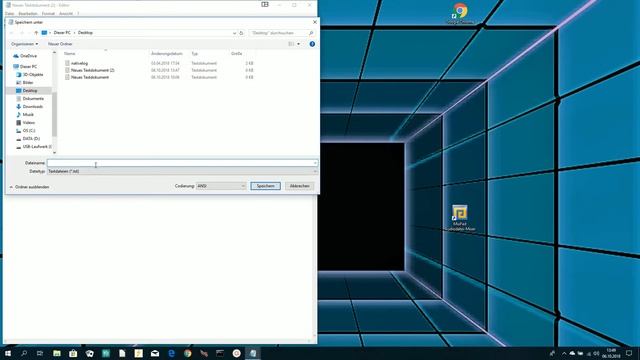Open the Organisieren dropdown menu
Screen dimensions: 640x360
[24, 44]
